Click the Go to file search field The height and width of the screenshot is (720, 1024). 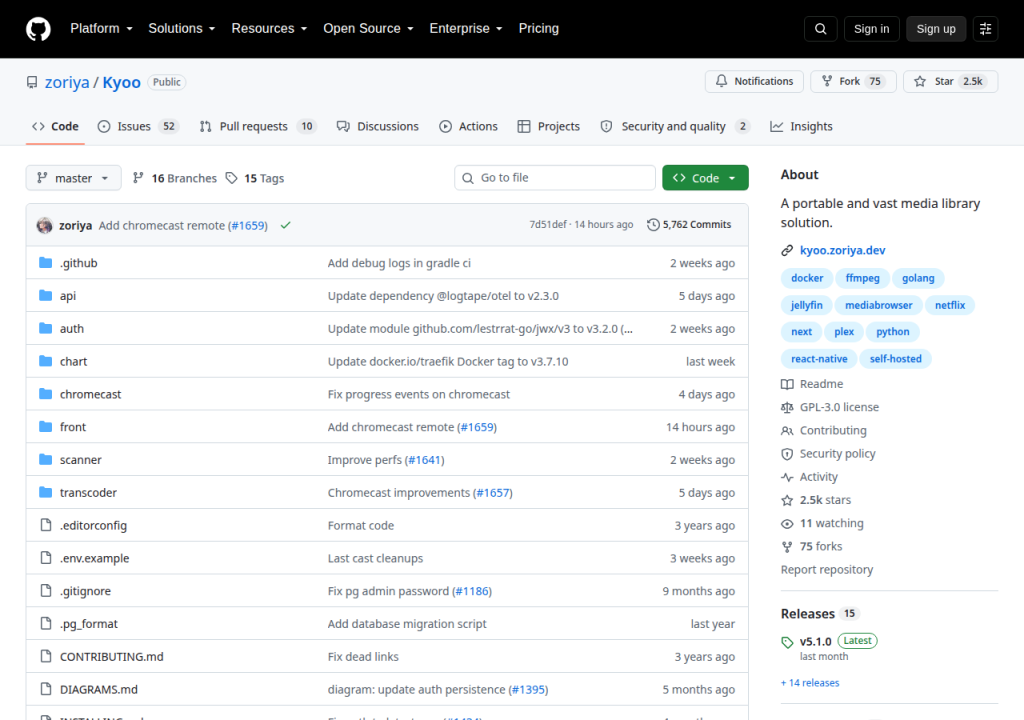554,178
